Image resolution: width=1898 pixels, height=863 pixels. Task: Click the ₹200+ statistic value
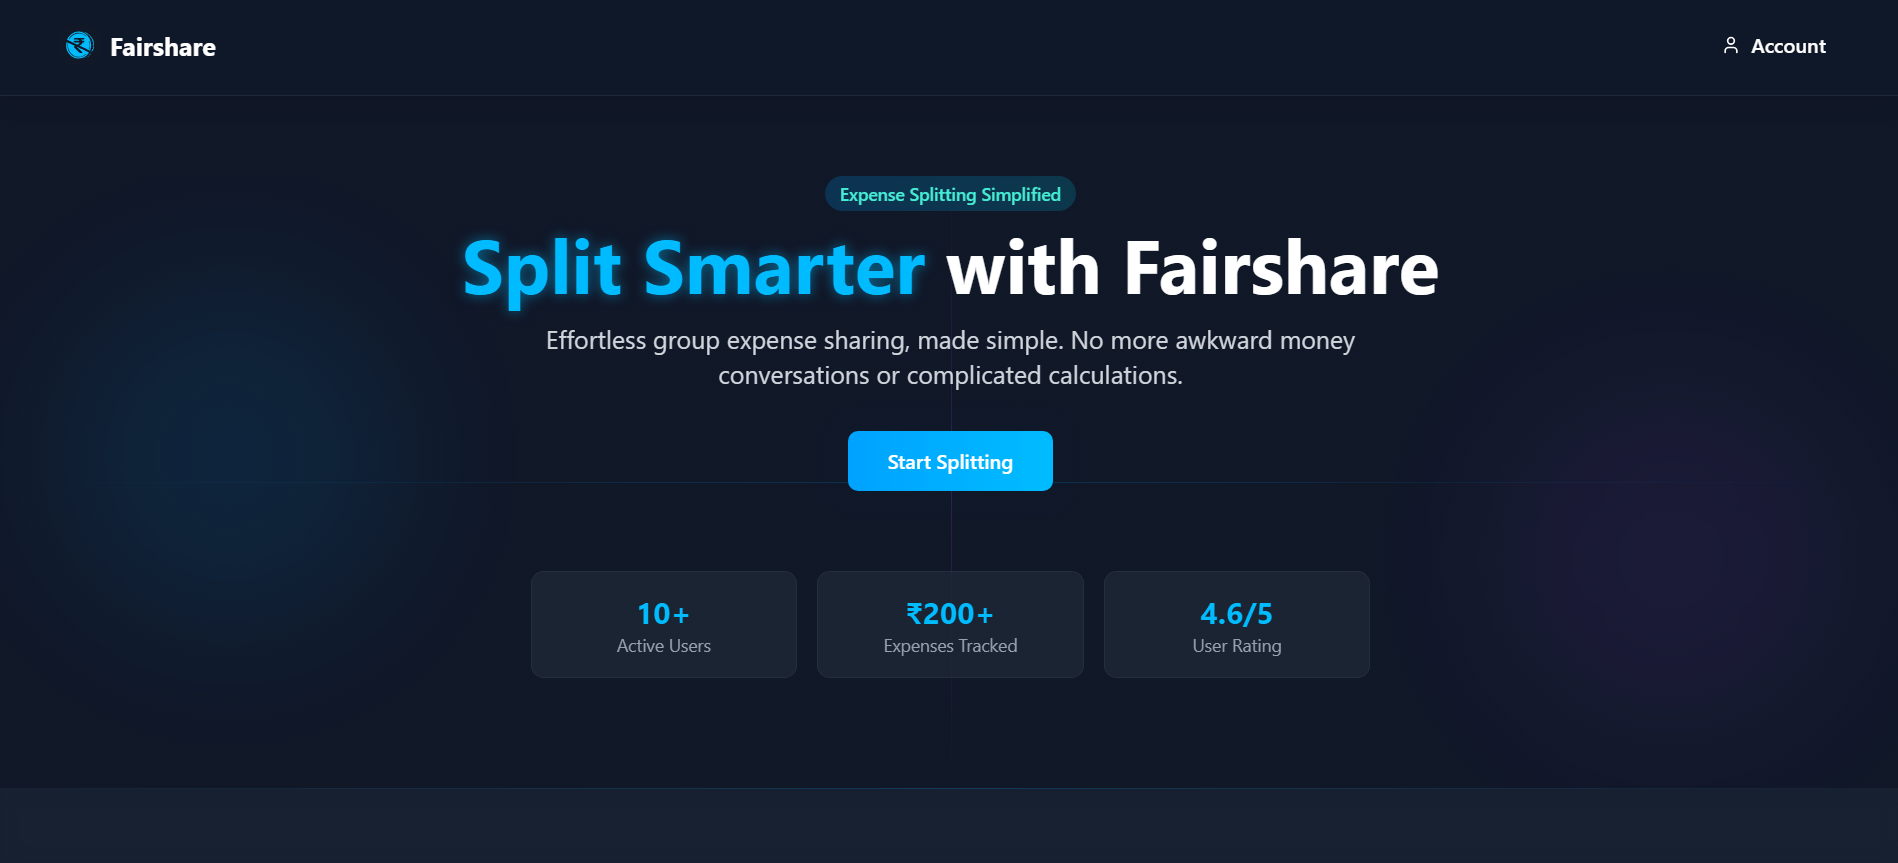(x=950, y=613)
